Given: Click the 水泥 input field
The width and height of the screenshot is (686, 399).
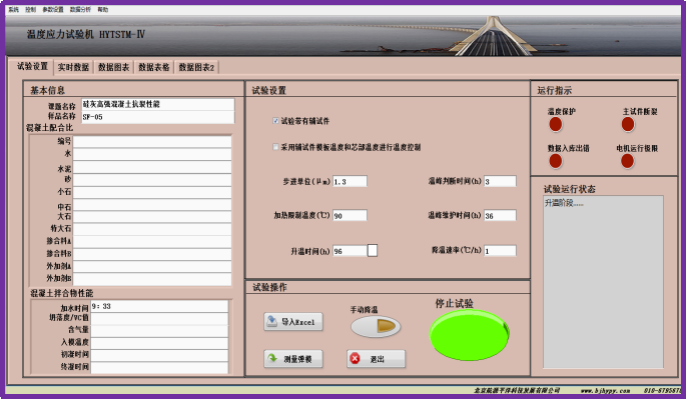Looking at the screenshot, I should point(152,167).
